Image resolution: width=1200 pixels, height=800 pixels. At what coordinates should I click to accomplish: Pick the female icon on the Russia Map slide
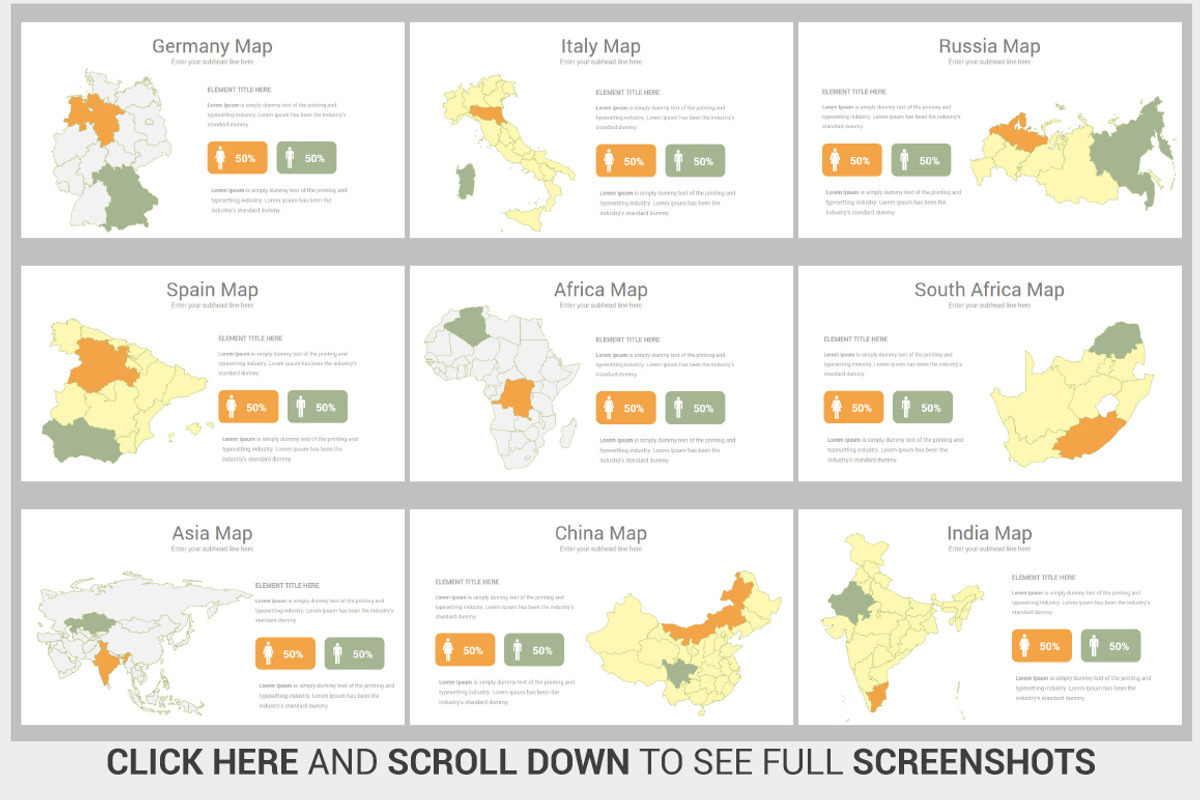pyautogui.click(x=835, y=160)
